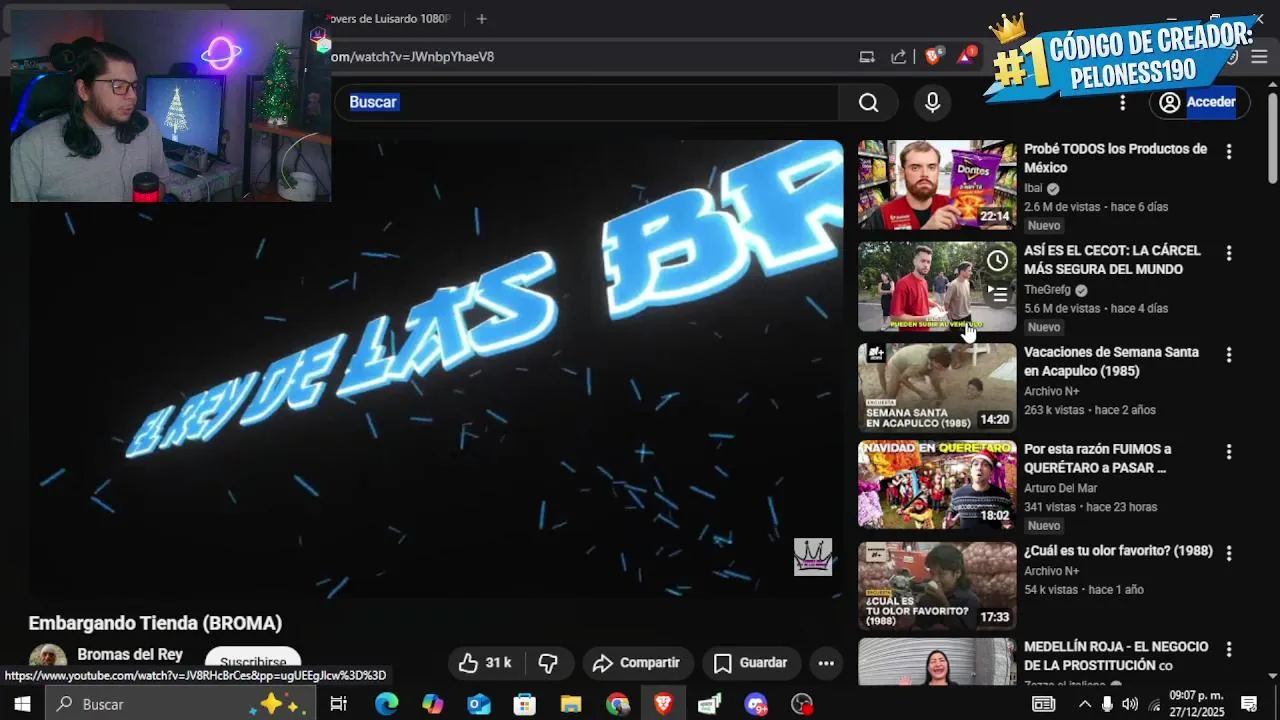
Task: Open a new browser tab with plus button
Action: click(482, 19)
